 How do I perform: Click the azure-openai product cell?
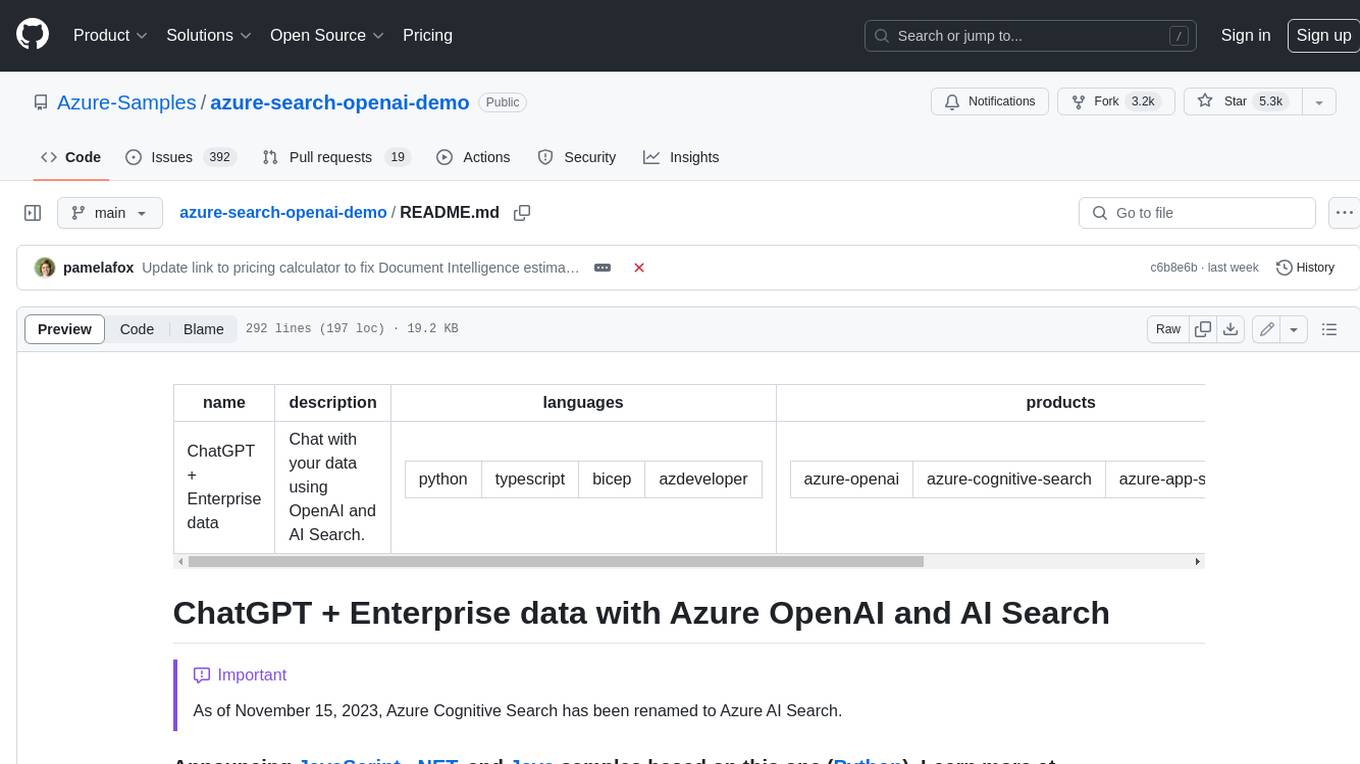(851, 479)
